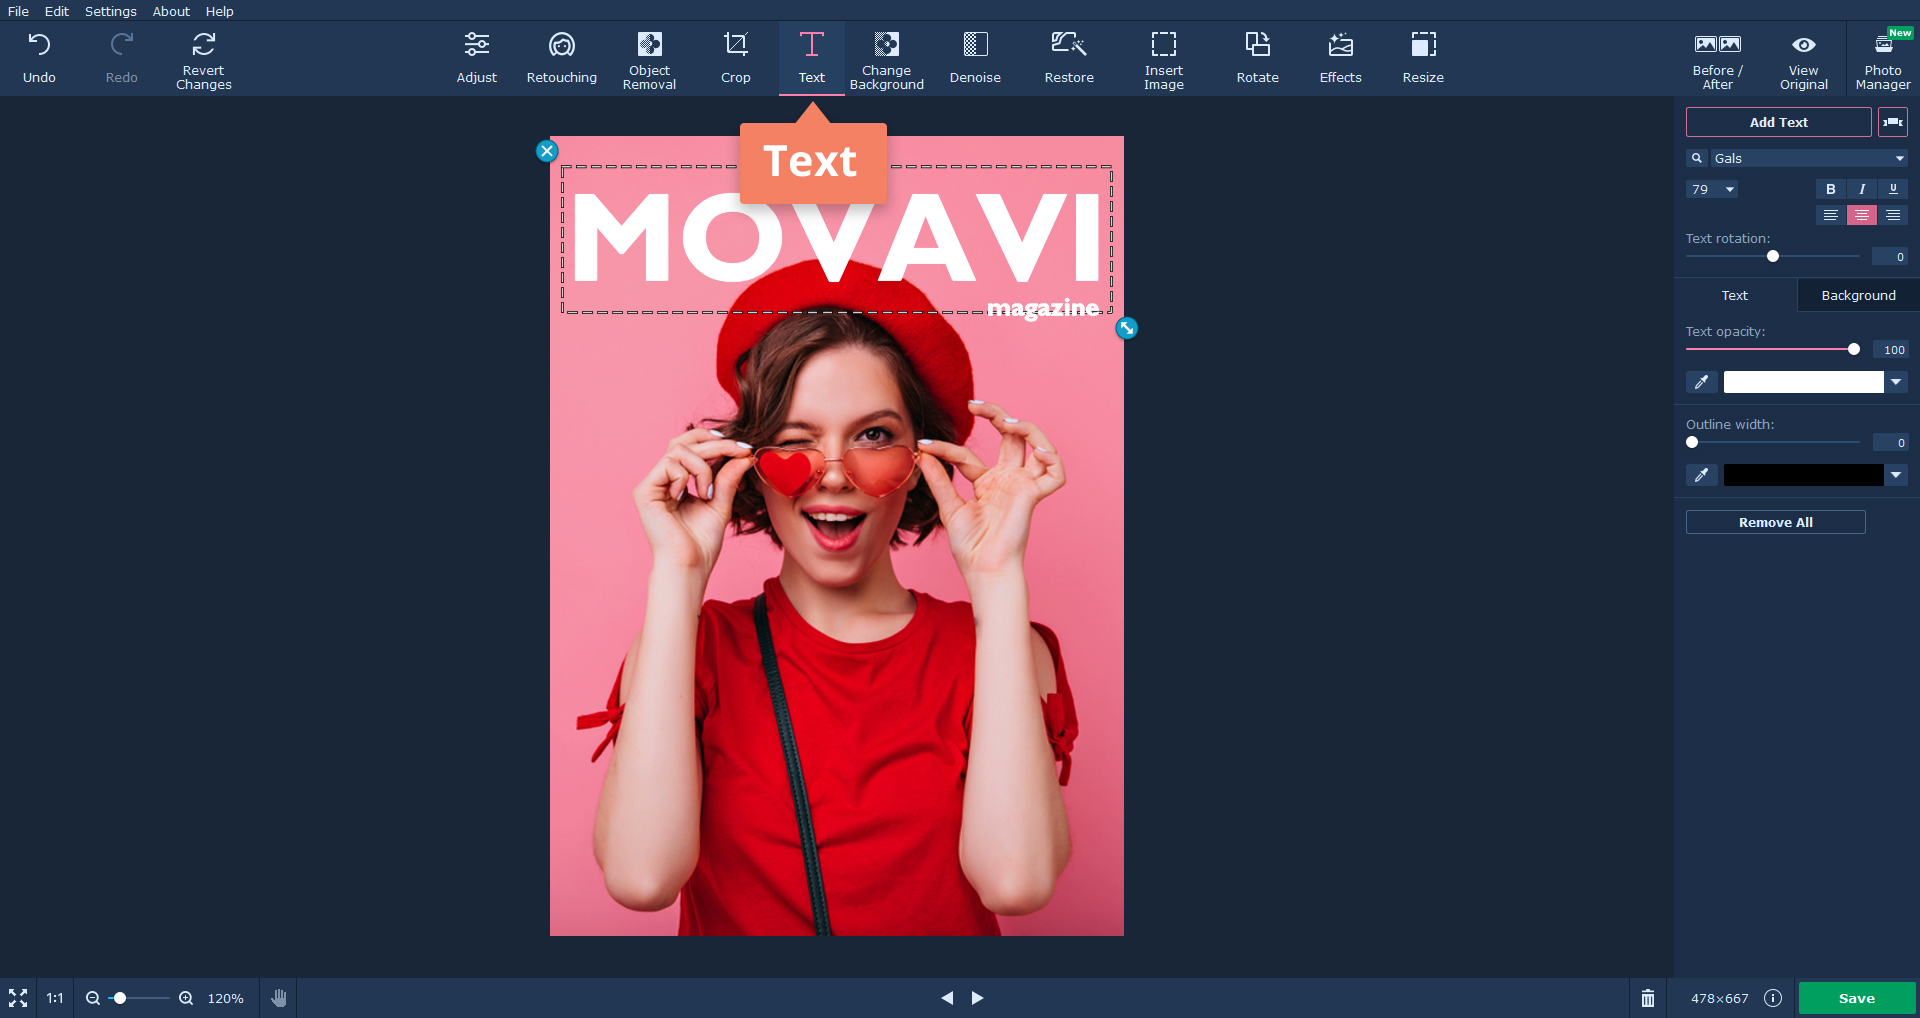Click the Outline width slider handle
This screenshot has height=1018, width=1920.
pos(1692,442)
